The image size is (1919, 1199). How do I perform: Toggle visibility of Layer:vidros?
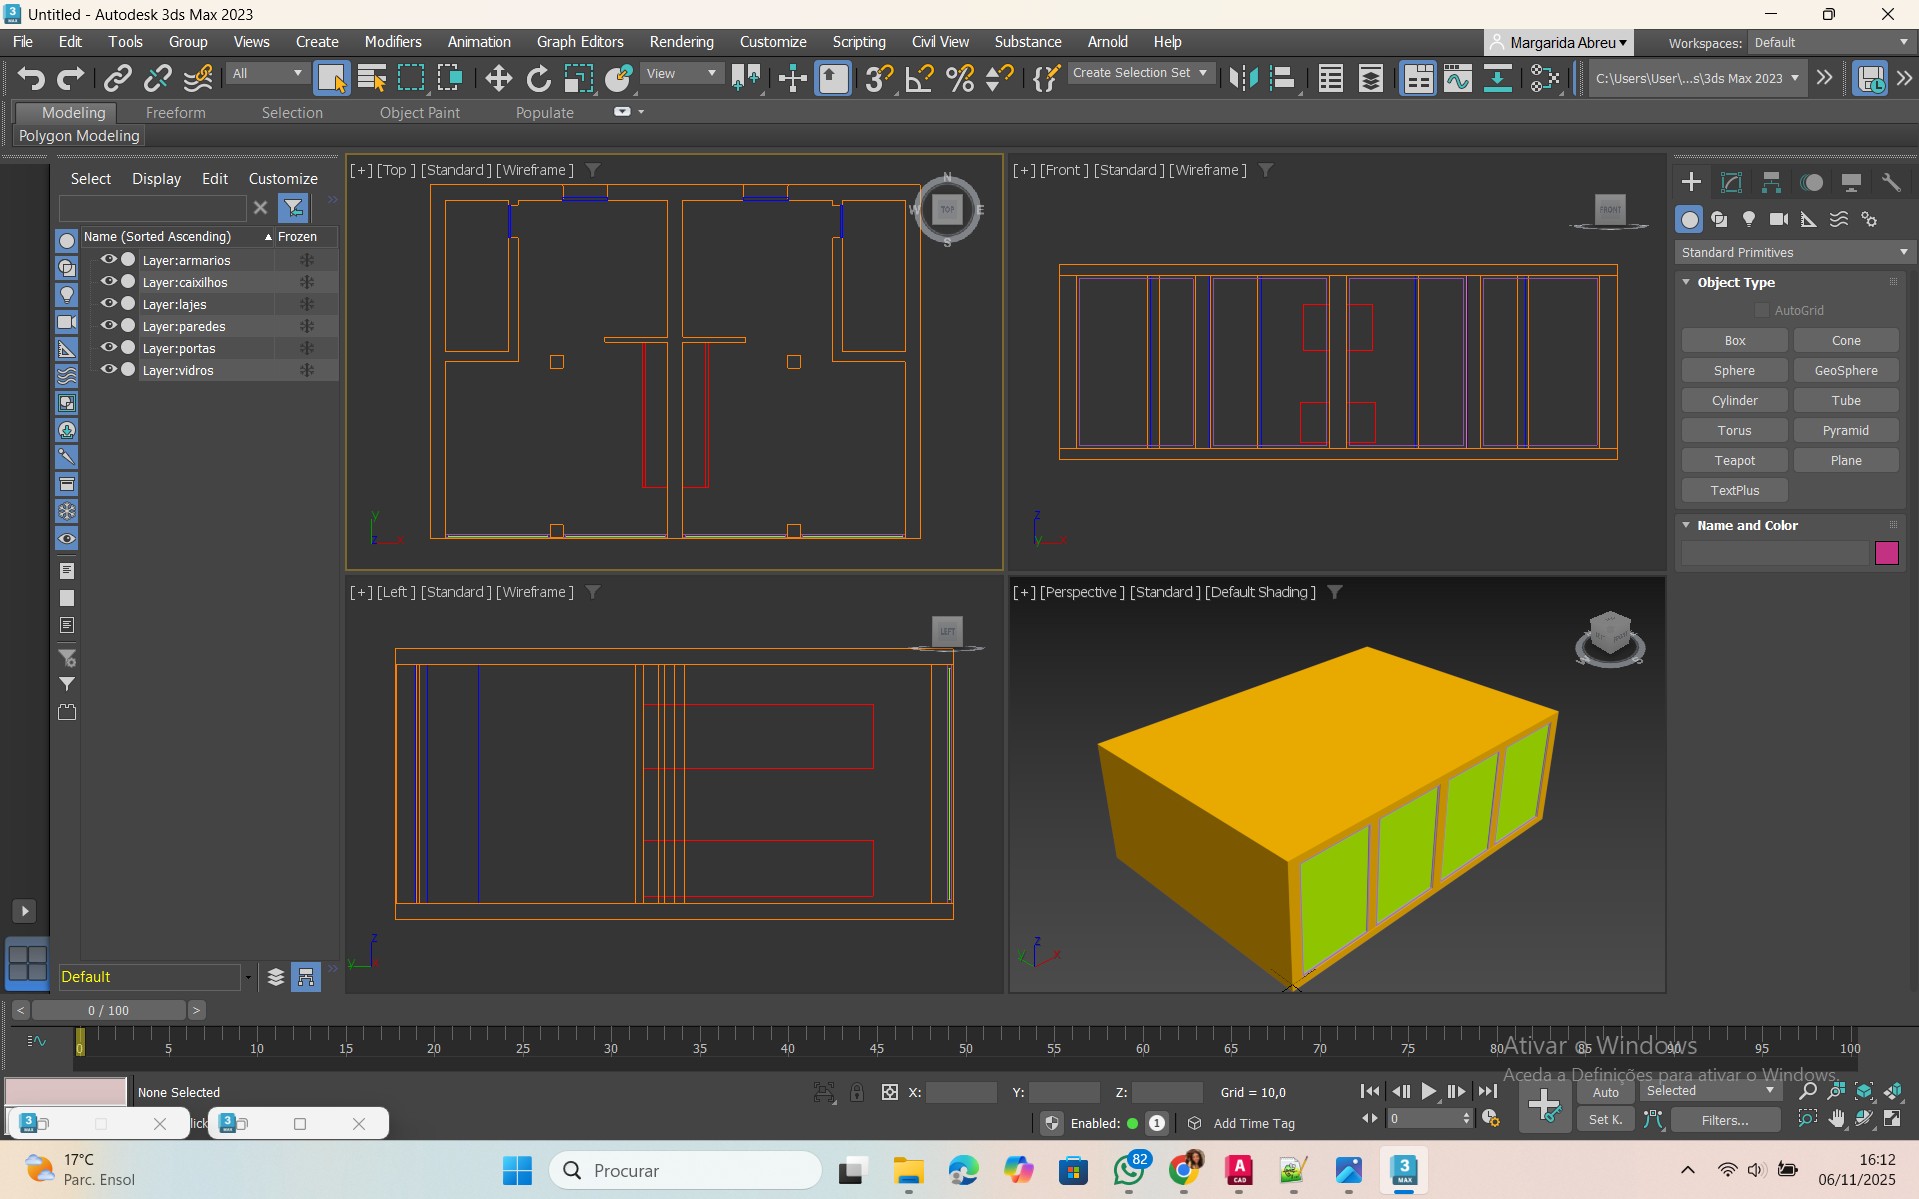click(x=108, y=370)
